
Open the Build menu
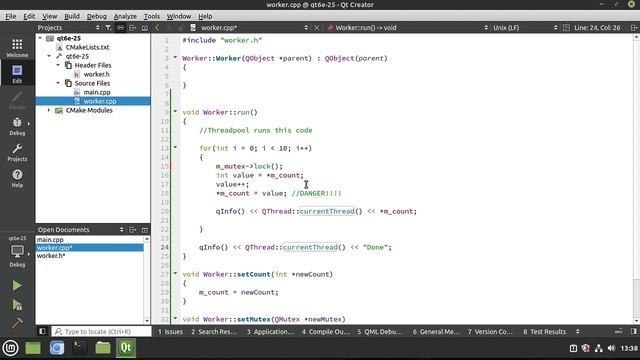pos(72,16)
